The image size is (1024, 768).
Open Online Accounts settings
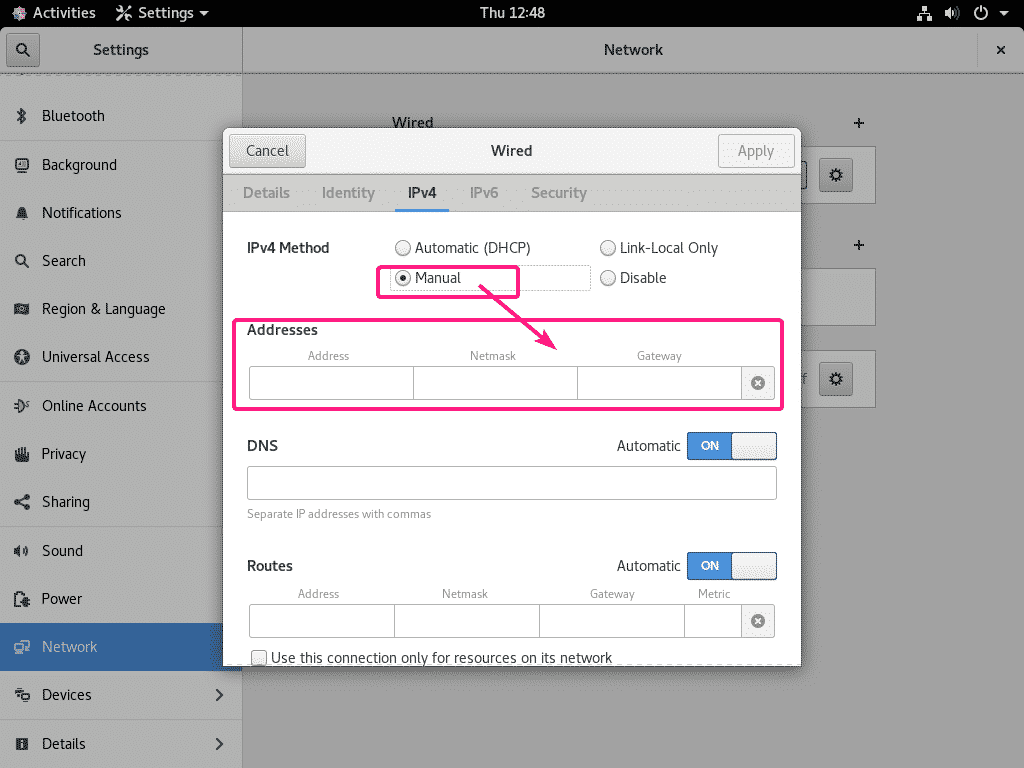pos(121,406)
